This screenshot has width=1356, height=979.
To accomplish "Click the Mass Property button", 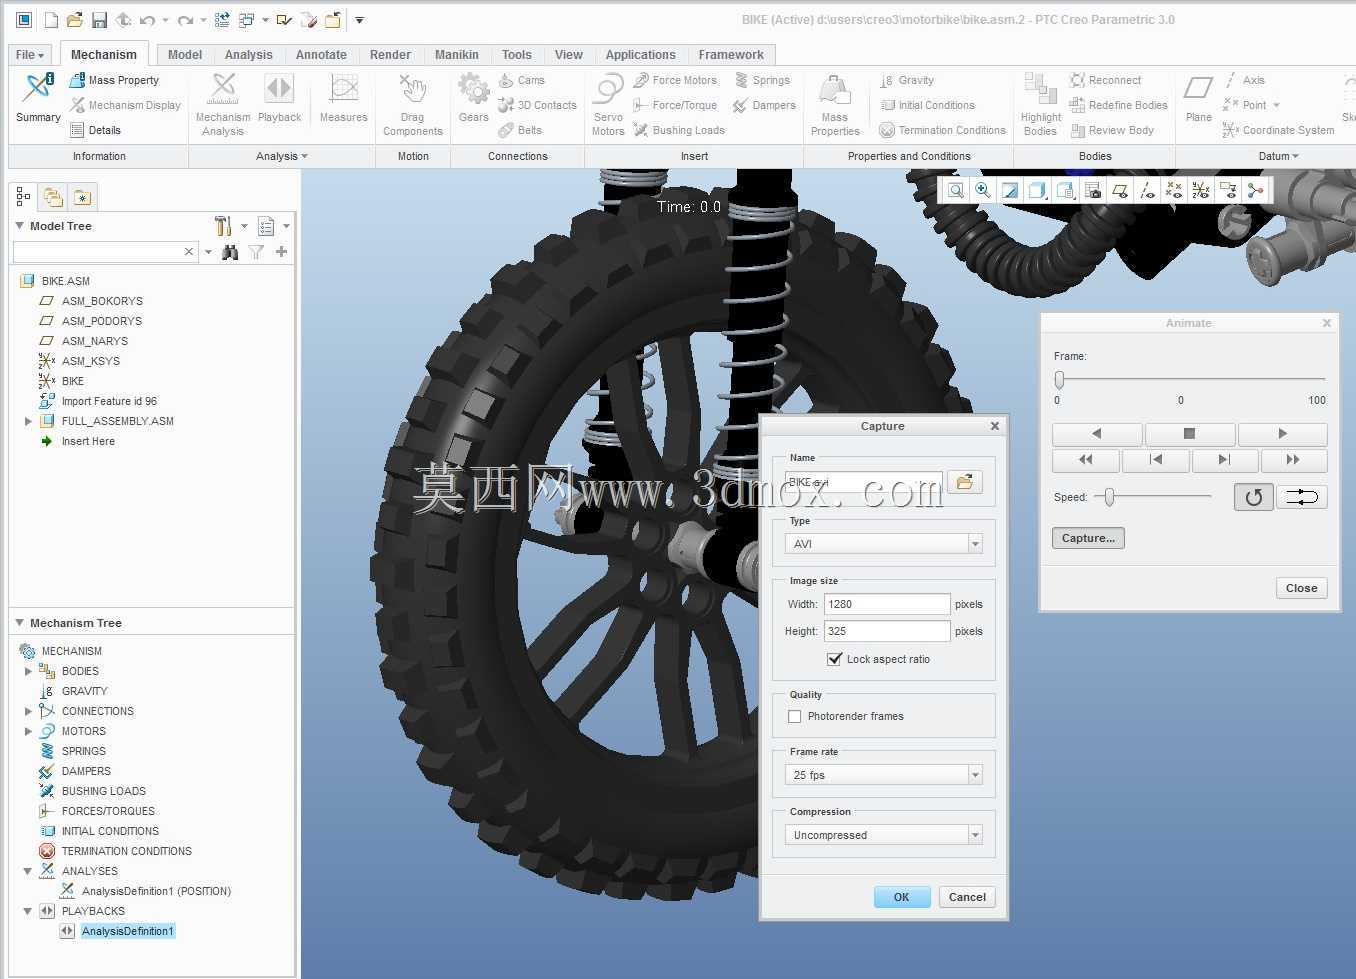I will [114, 80].
